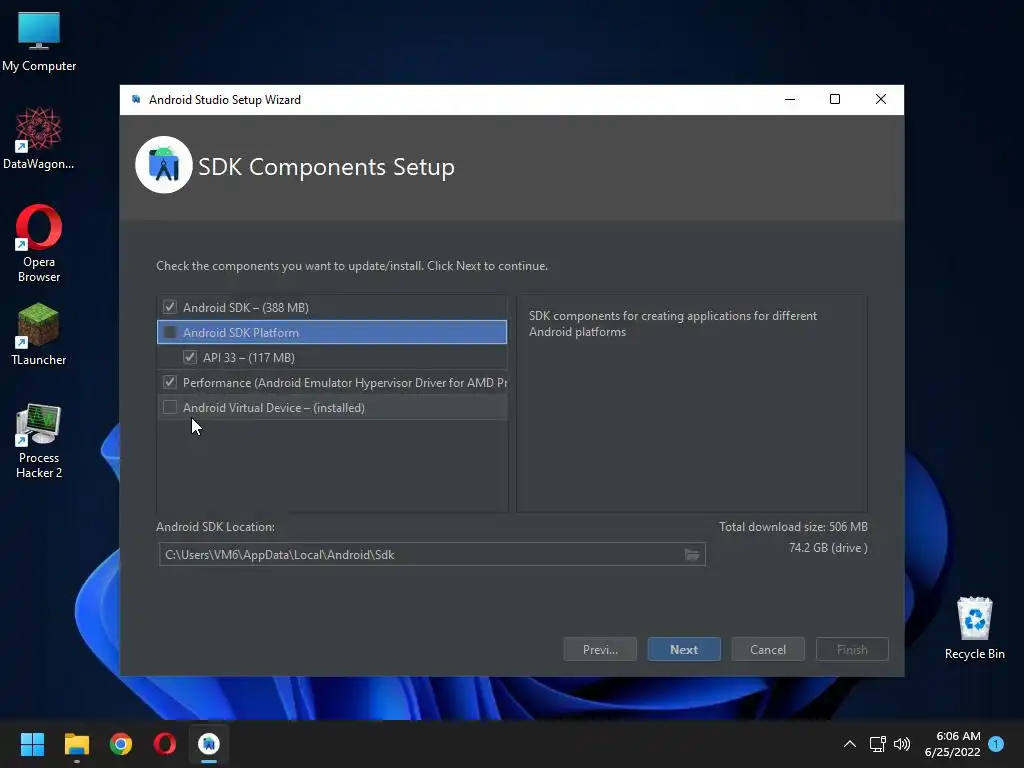Browse for SDK location folder icon
Image resolution: width=1024 pixels, height=768 pixels.
pyautogui.click(x=692, y=554)
